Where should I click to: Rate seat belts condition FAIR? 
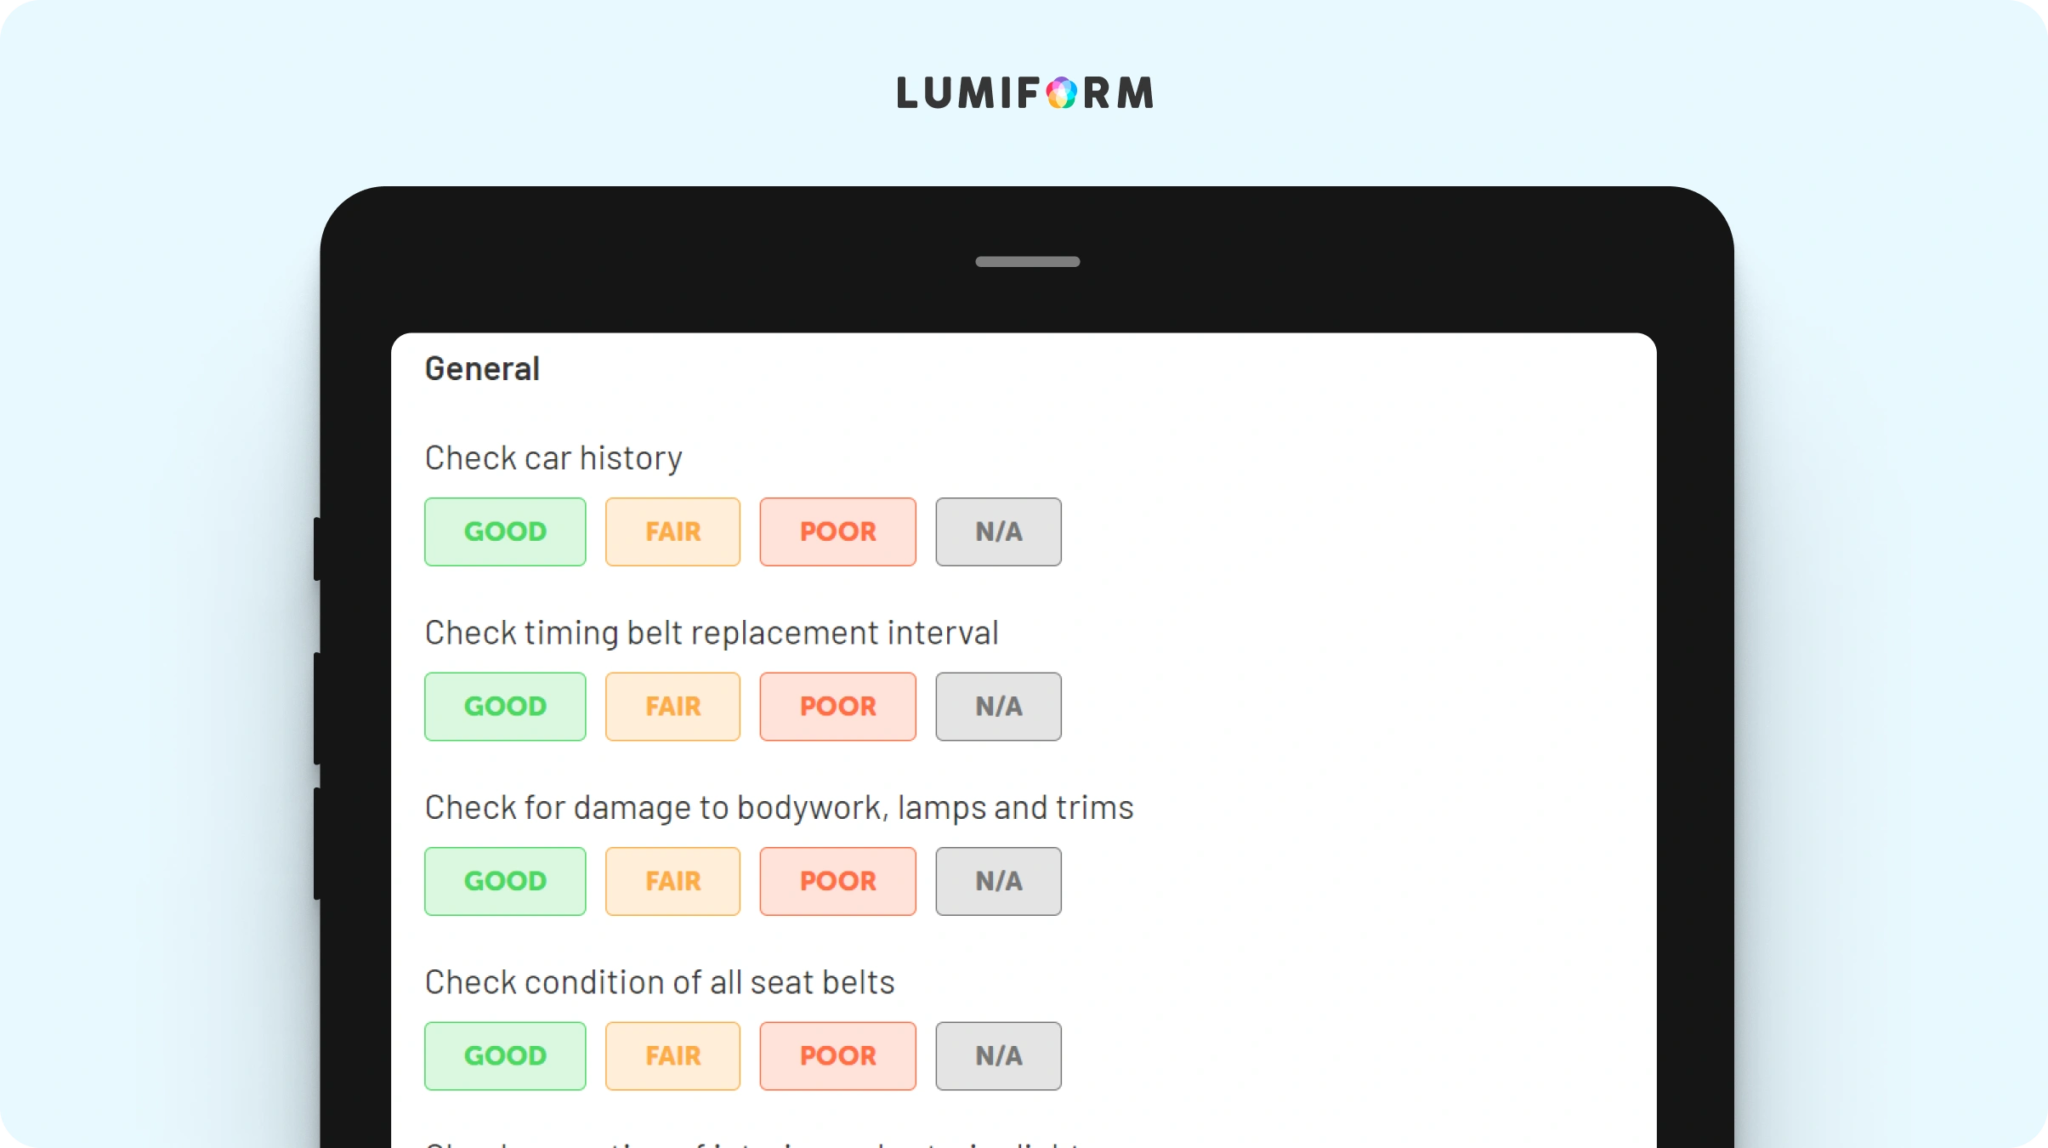(673, 1056)
